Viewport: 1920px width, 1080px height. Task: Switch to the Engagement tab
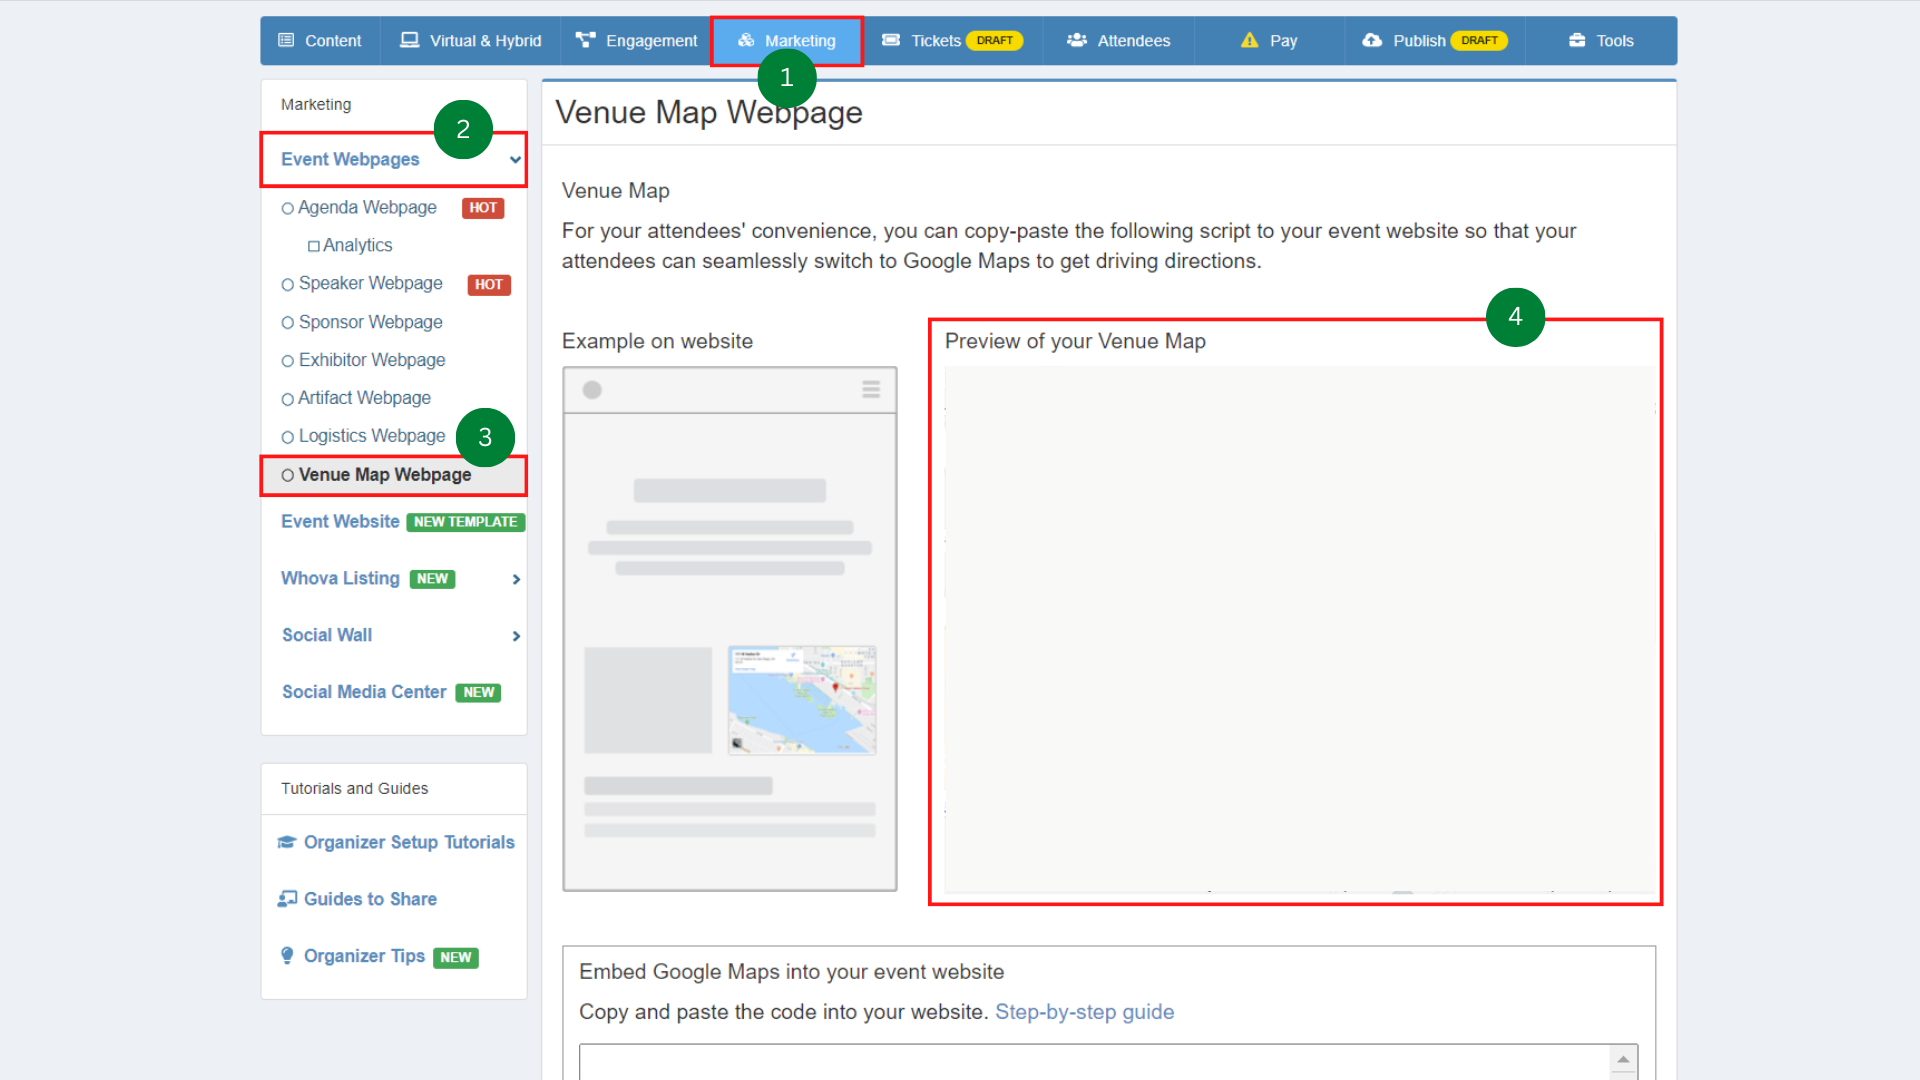[x=636, y=41]
